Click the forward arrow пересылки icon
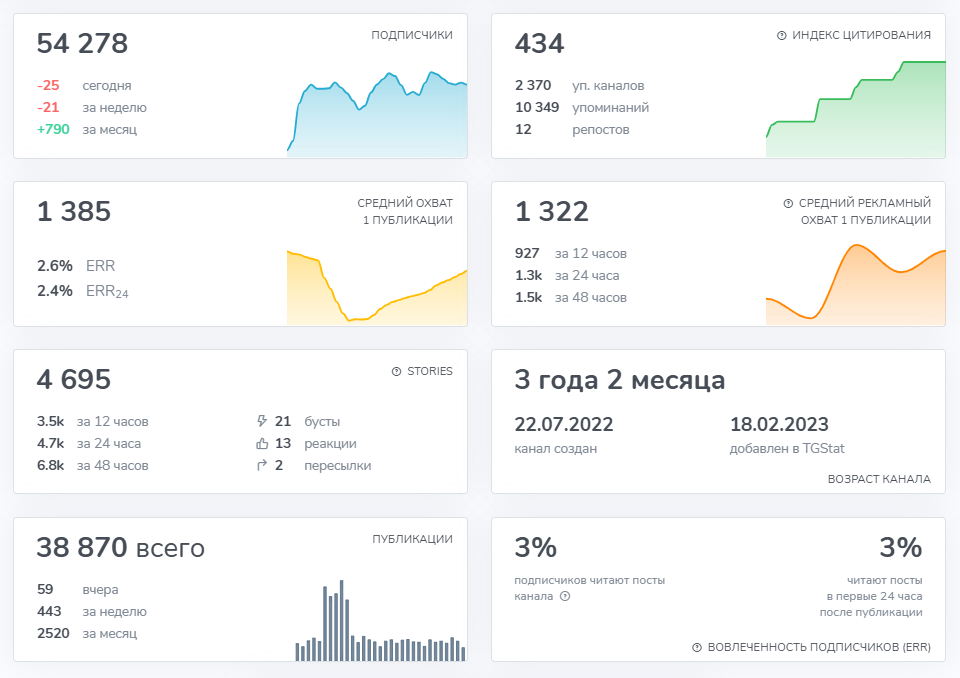This screenshot has width=960, height=678. point(262,466)
